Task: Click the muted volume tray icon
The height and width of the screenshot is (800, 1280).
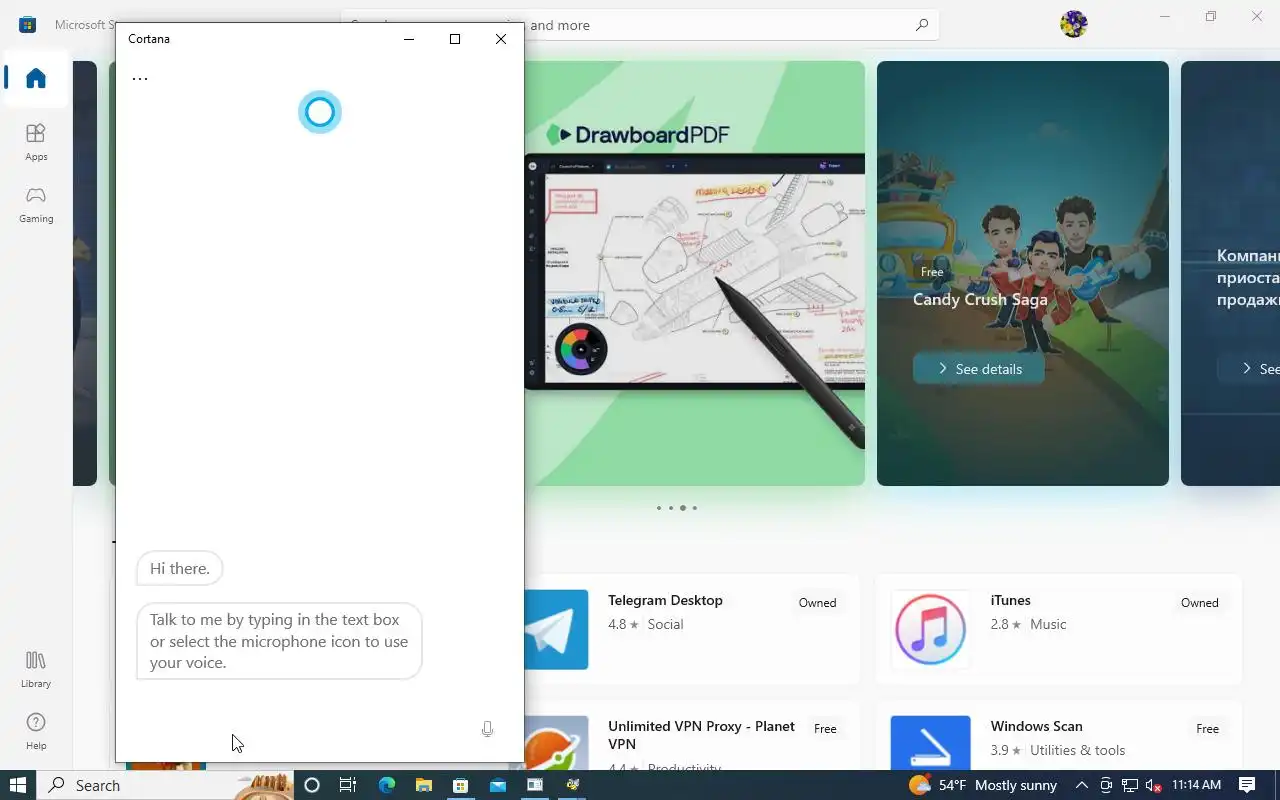Action: pos(1153,785)
